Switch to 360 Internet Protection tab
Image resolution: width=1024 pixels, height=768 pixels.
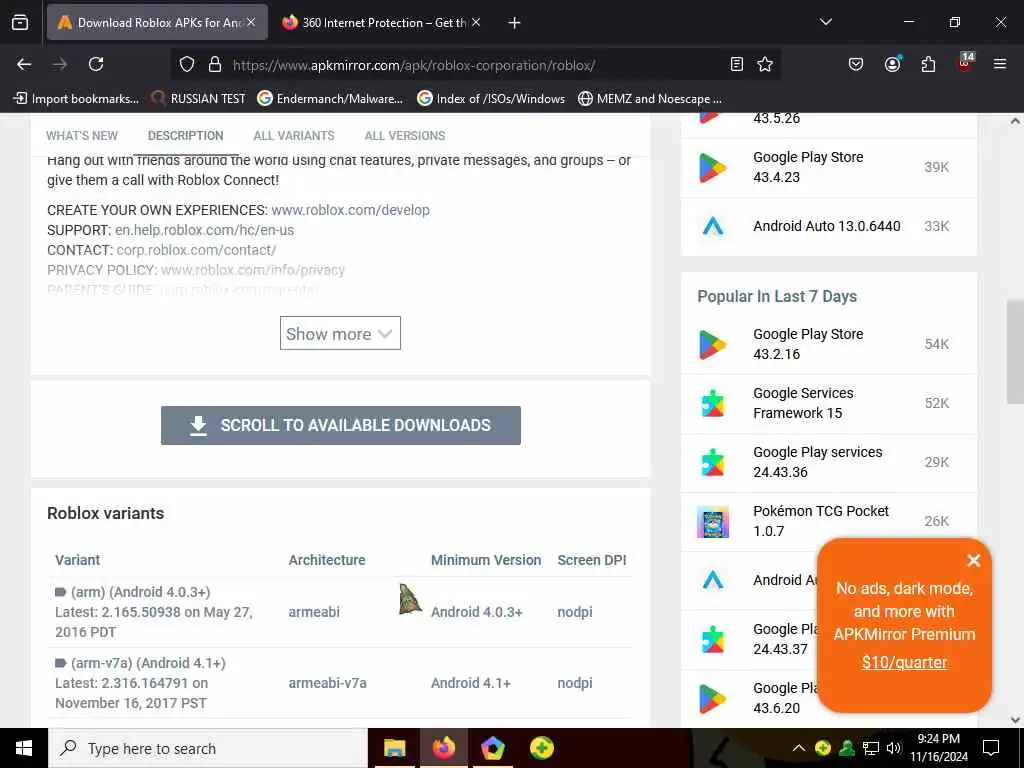pyautogui.click(x=382, y=22)
